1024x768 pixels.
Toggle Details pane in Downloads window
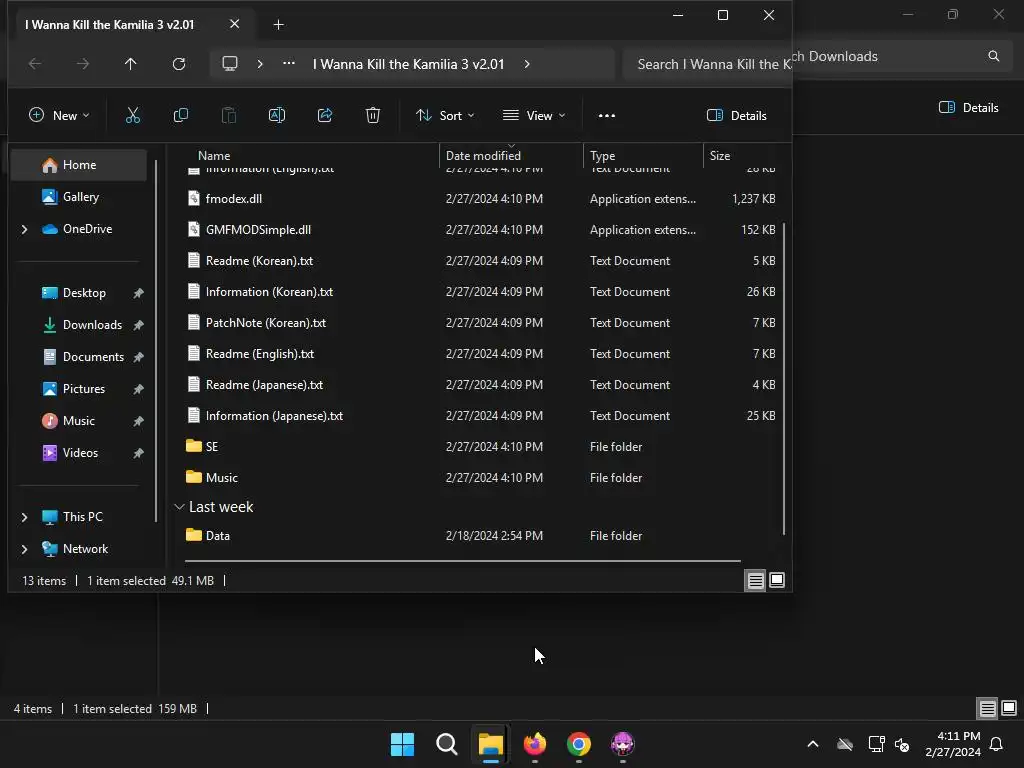click(968, 108)
